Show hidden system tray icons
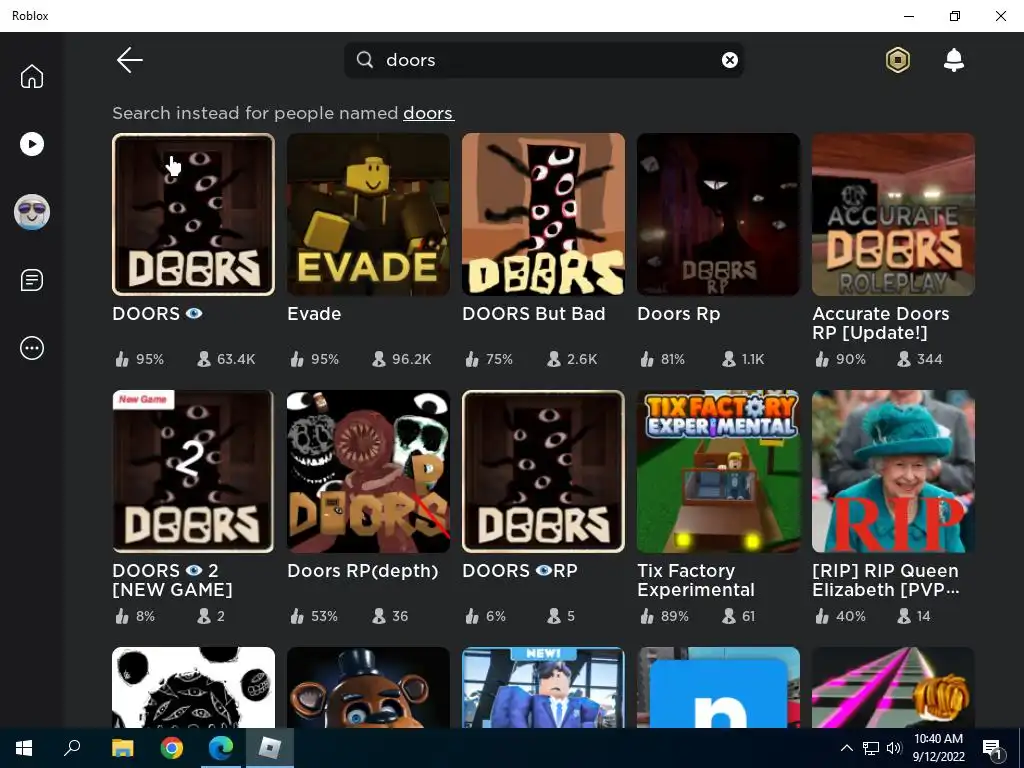Screen dimensions: 1024x768 [846, 748]
